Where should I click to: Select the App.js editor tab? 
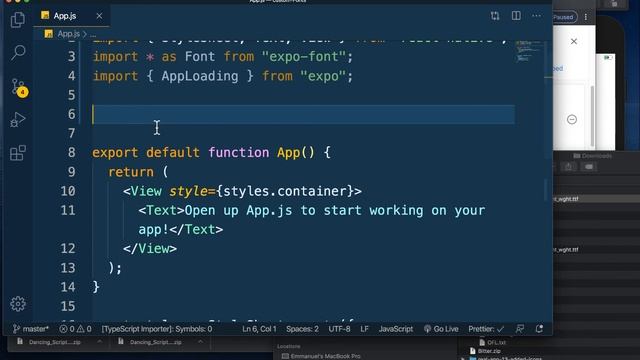[x=64, y=16]
